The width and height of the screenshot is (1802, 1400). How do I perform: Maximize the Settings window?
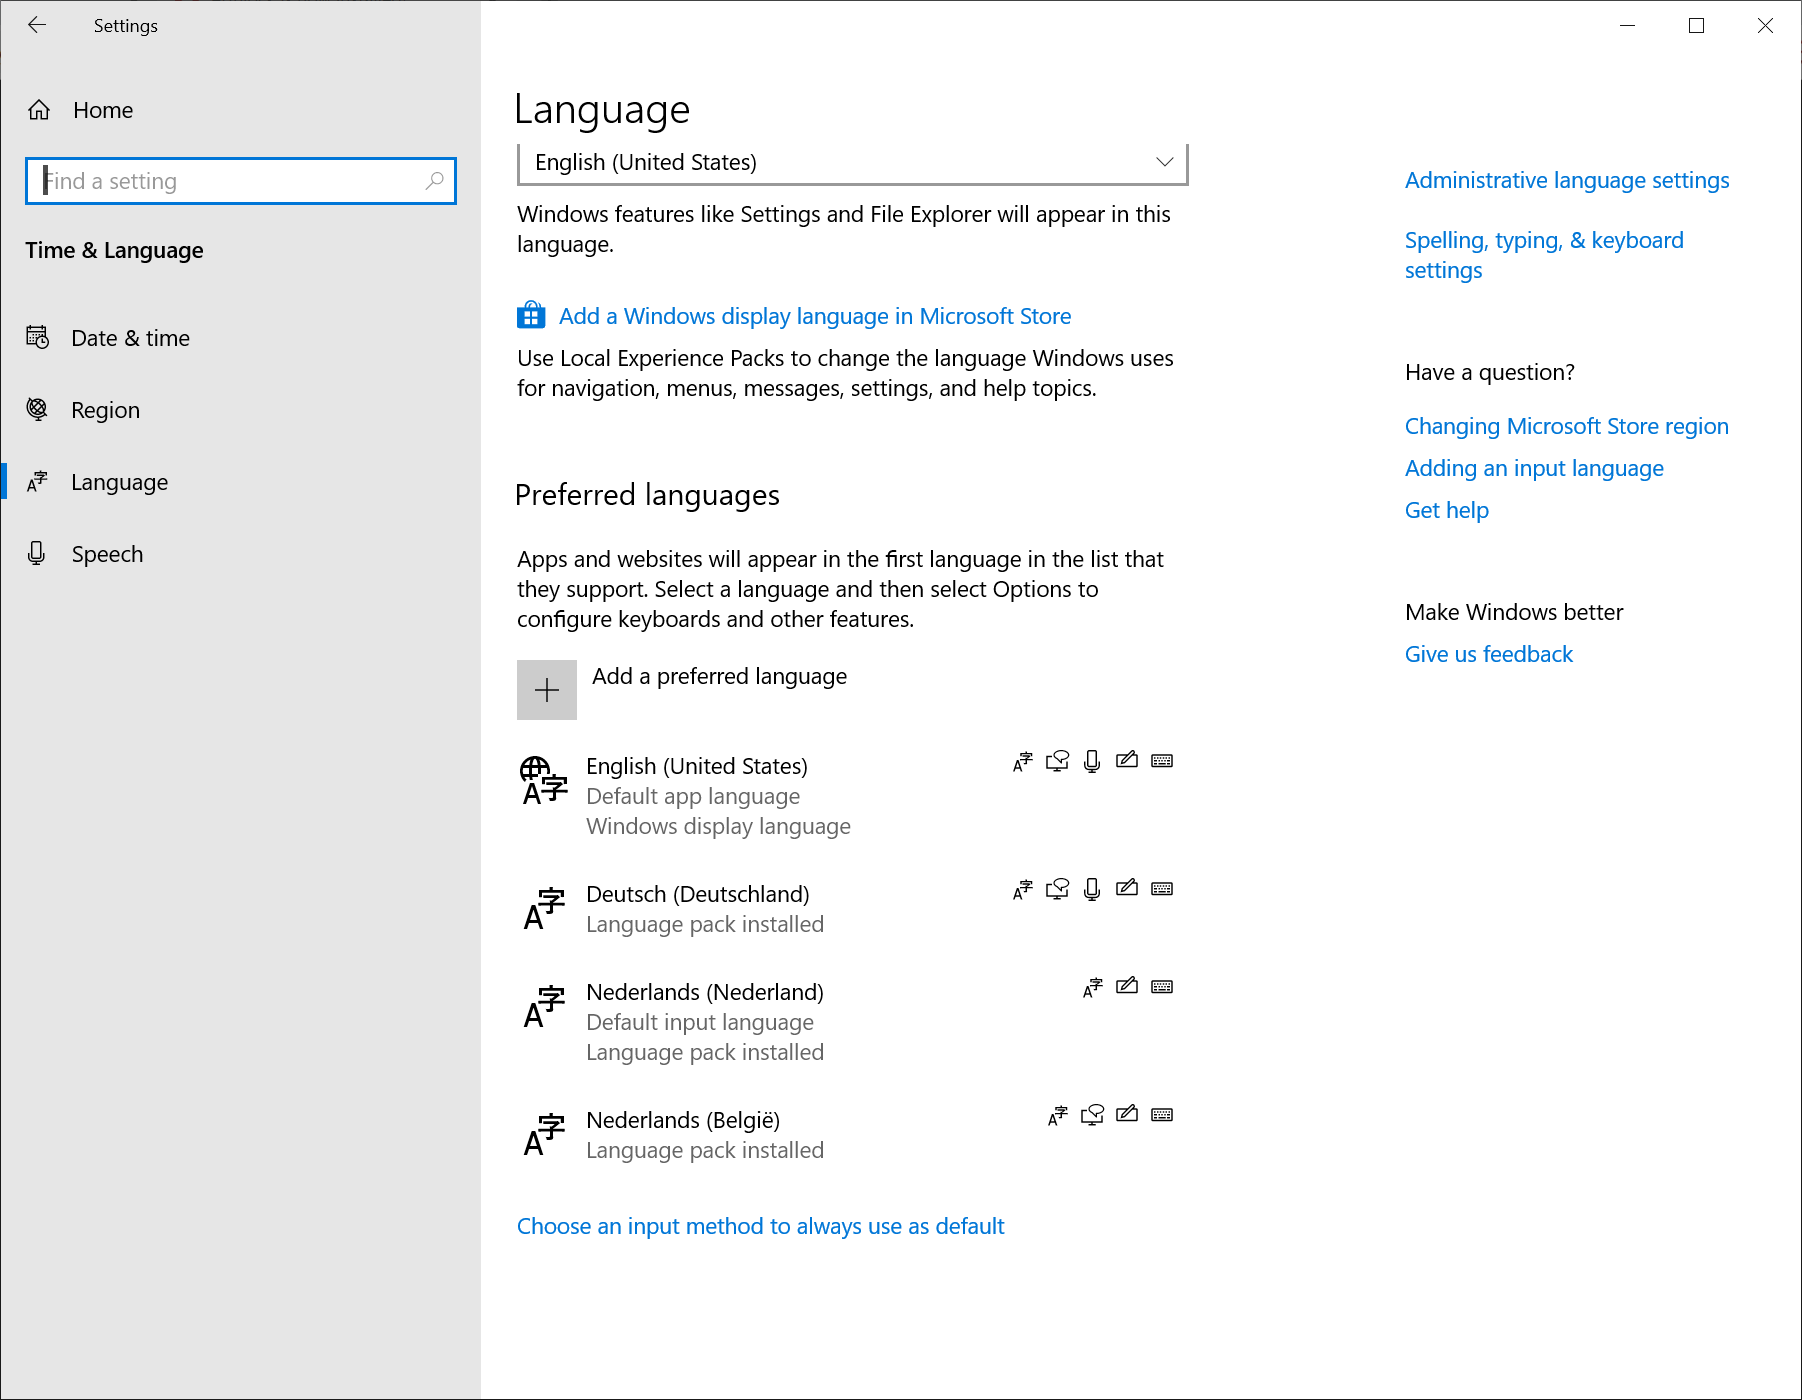pos(1696,26)
